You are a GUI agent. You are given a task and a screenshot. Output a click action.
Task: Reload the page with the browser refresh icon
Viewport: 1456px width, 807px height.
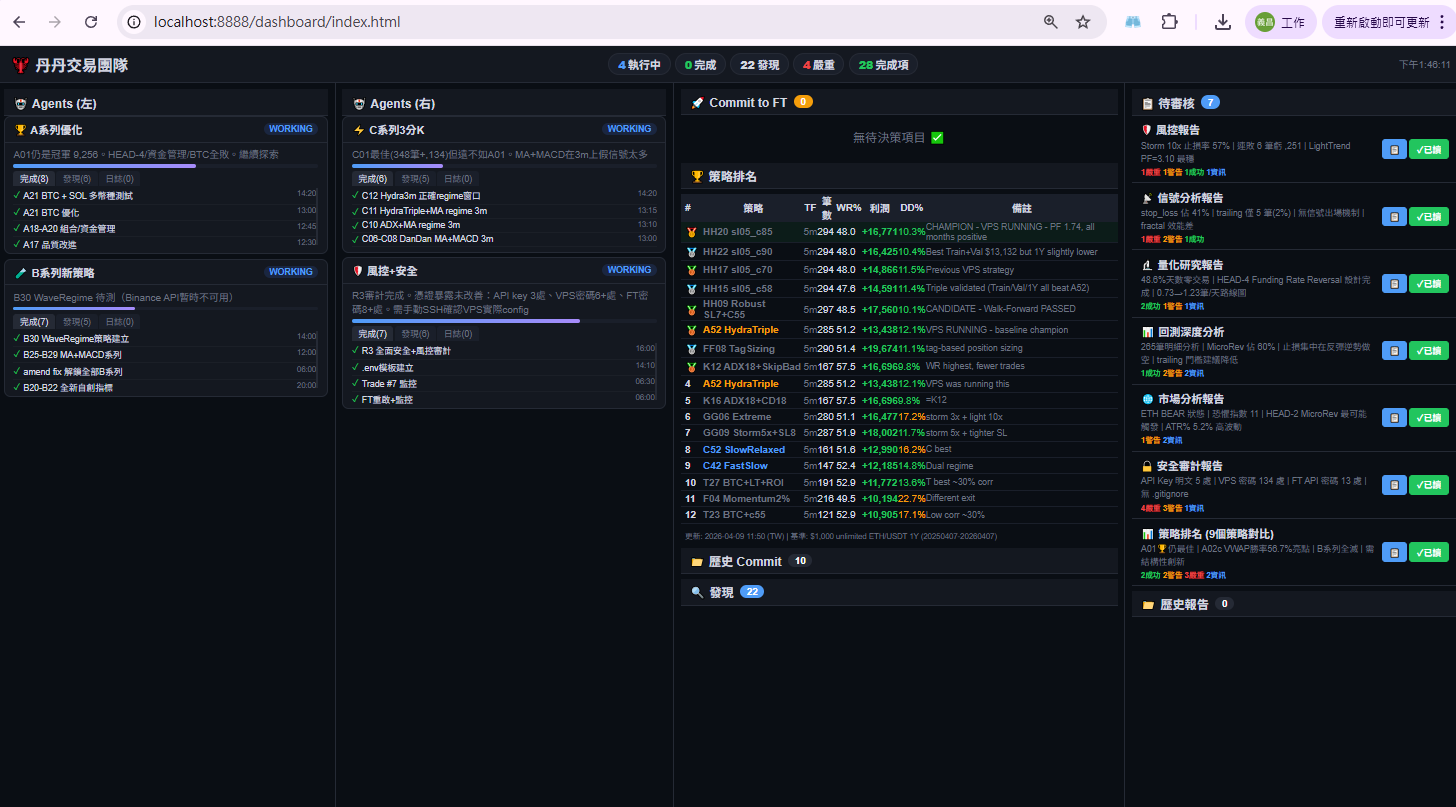tap(91, 22)
